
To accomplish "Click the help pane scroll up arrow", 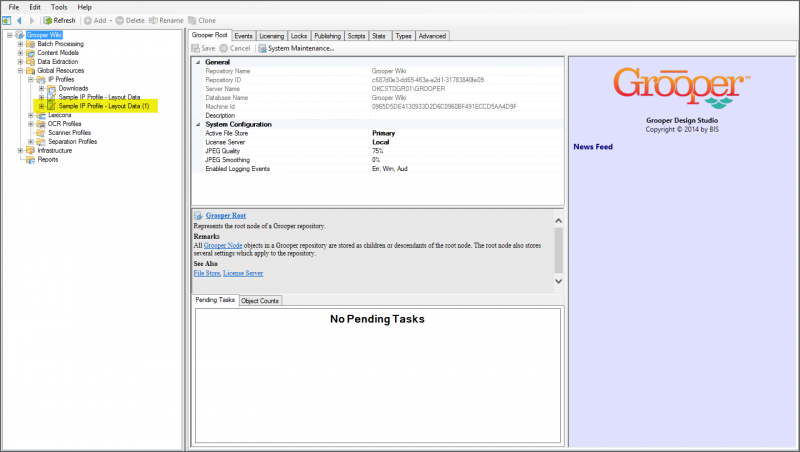I will (x=559, y=221).
